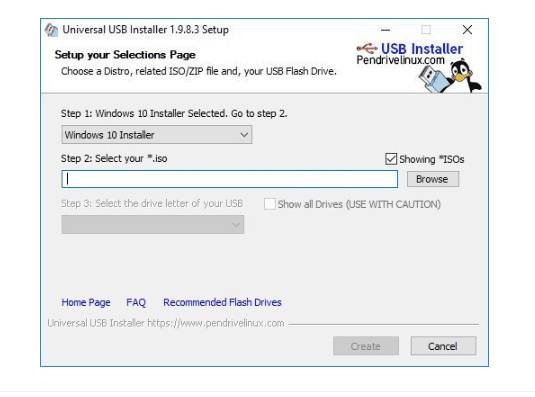The width and height of the screenshot is (535, 397).
Task: Click the ISO file path input field
Action: pos(229,179)
